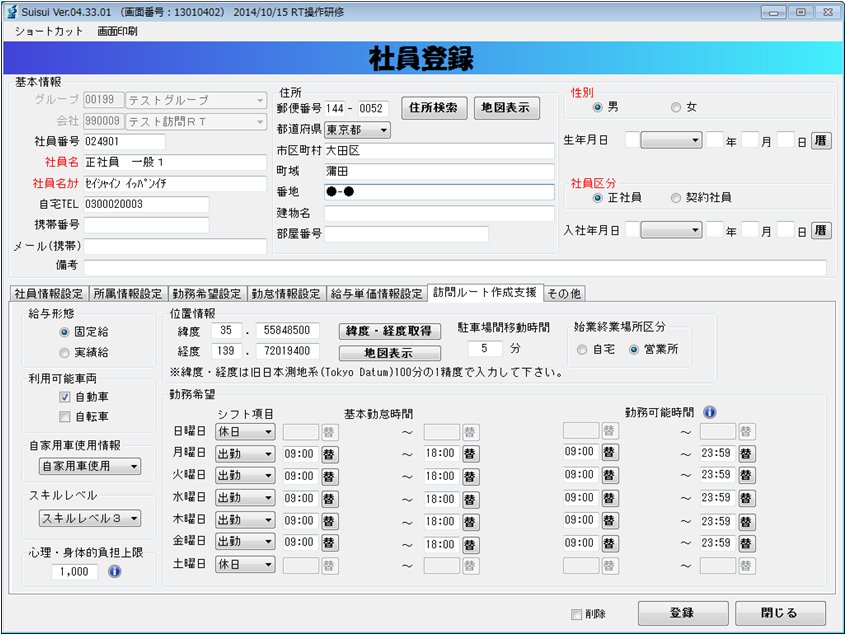Click 携帯番号 input field

(x=146, y=225)
